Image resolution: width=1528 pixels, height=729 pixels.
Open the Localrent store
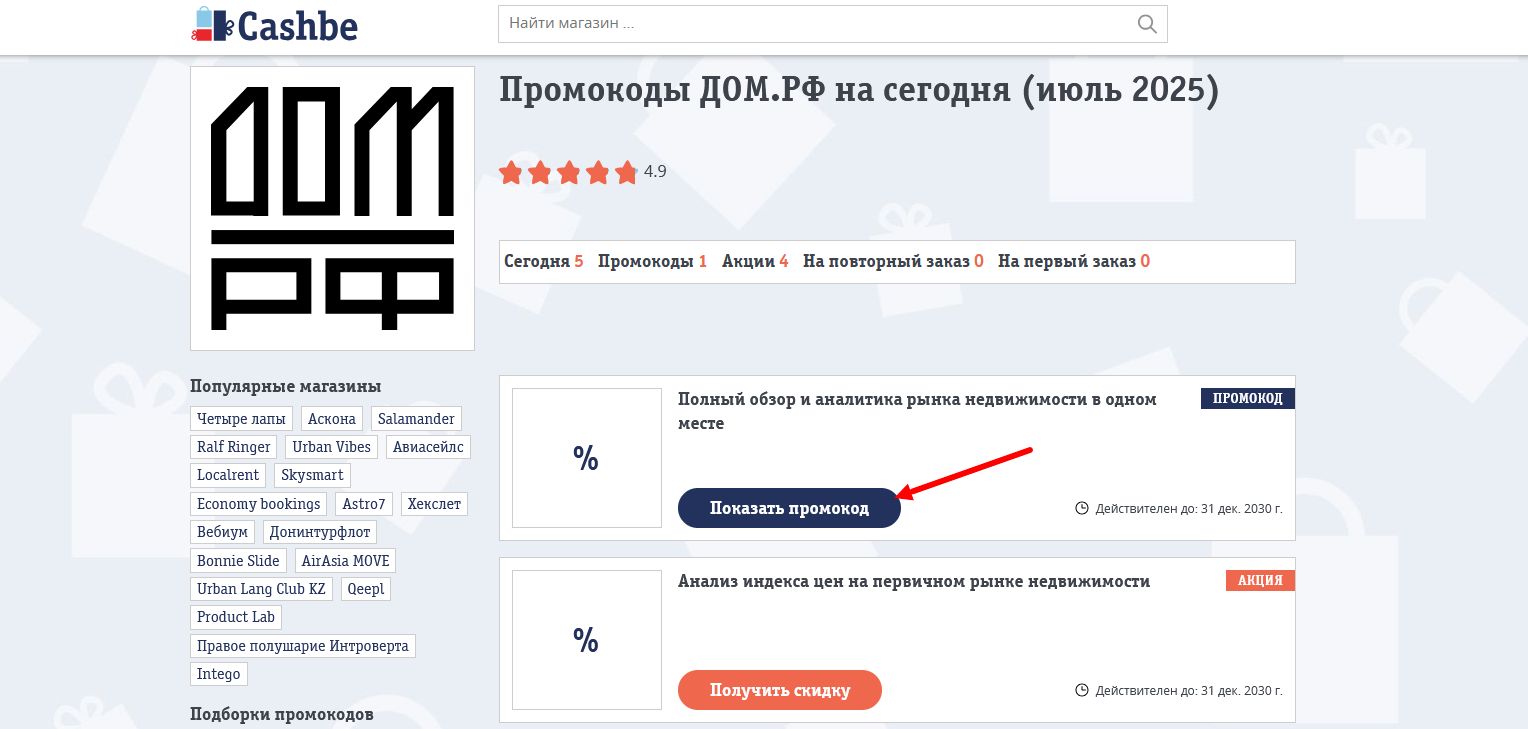click(x=228, y=475)
